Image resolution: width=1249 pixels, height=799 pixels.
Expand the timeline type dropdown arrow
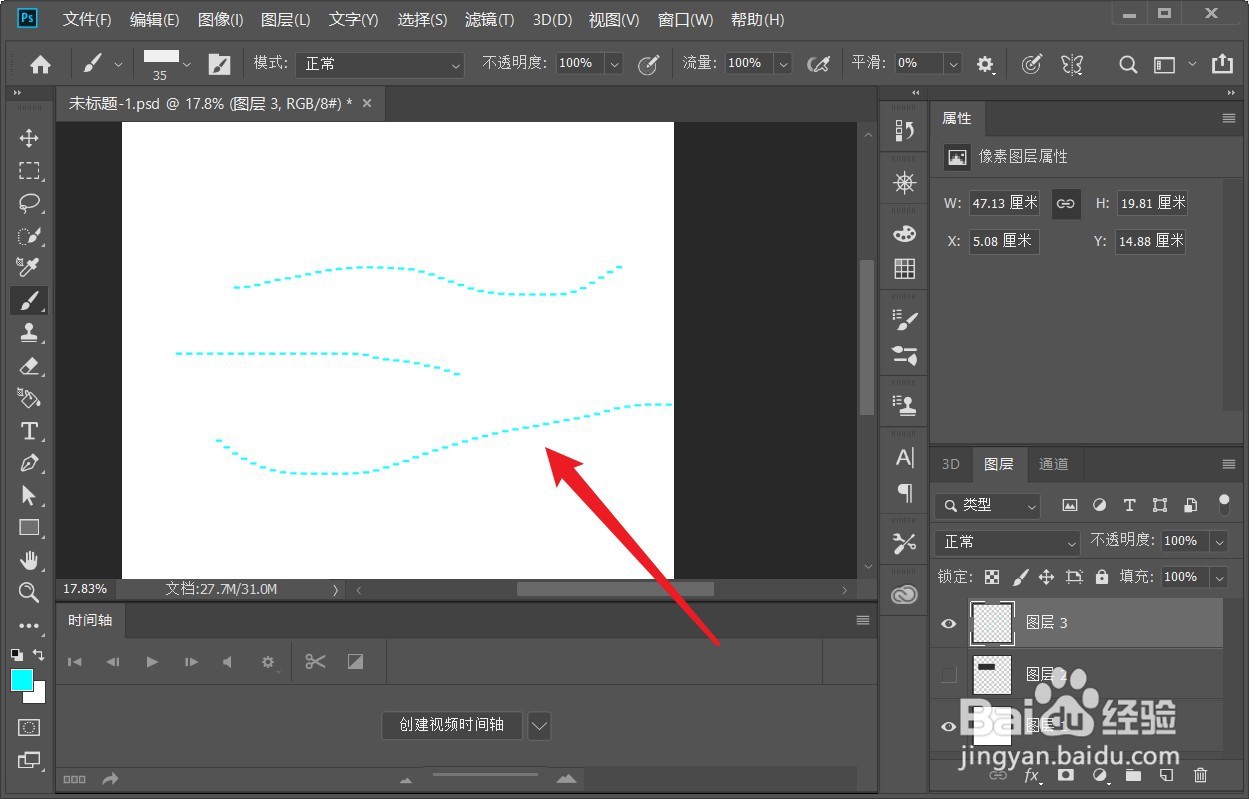[539, 725]
